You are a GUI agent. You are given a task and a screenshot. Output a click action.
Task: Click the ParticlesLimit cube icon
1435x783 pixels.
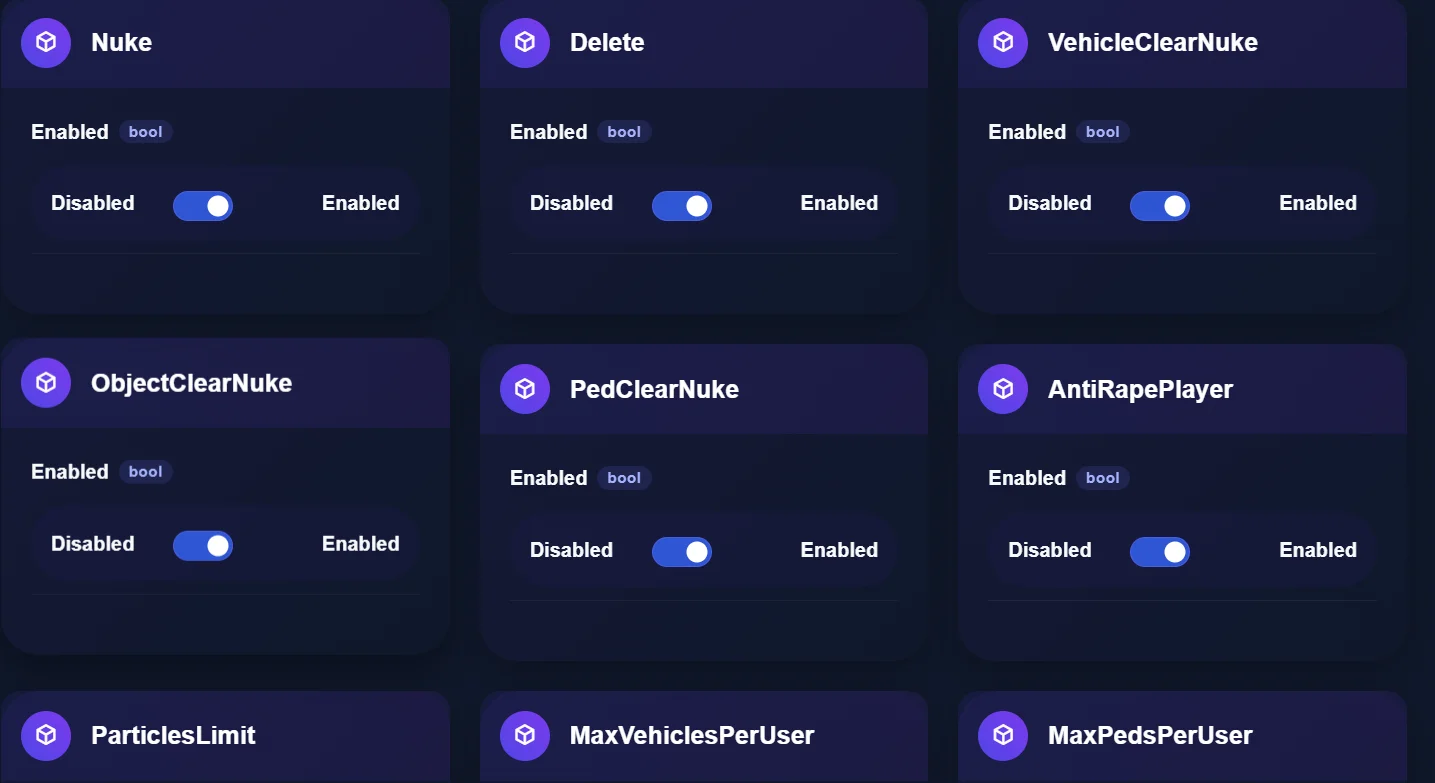pyautogui.click(x=46, y=736)
